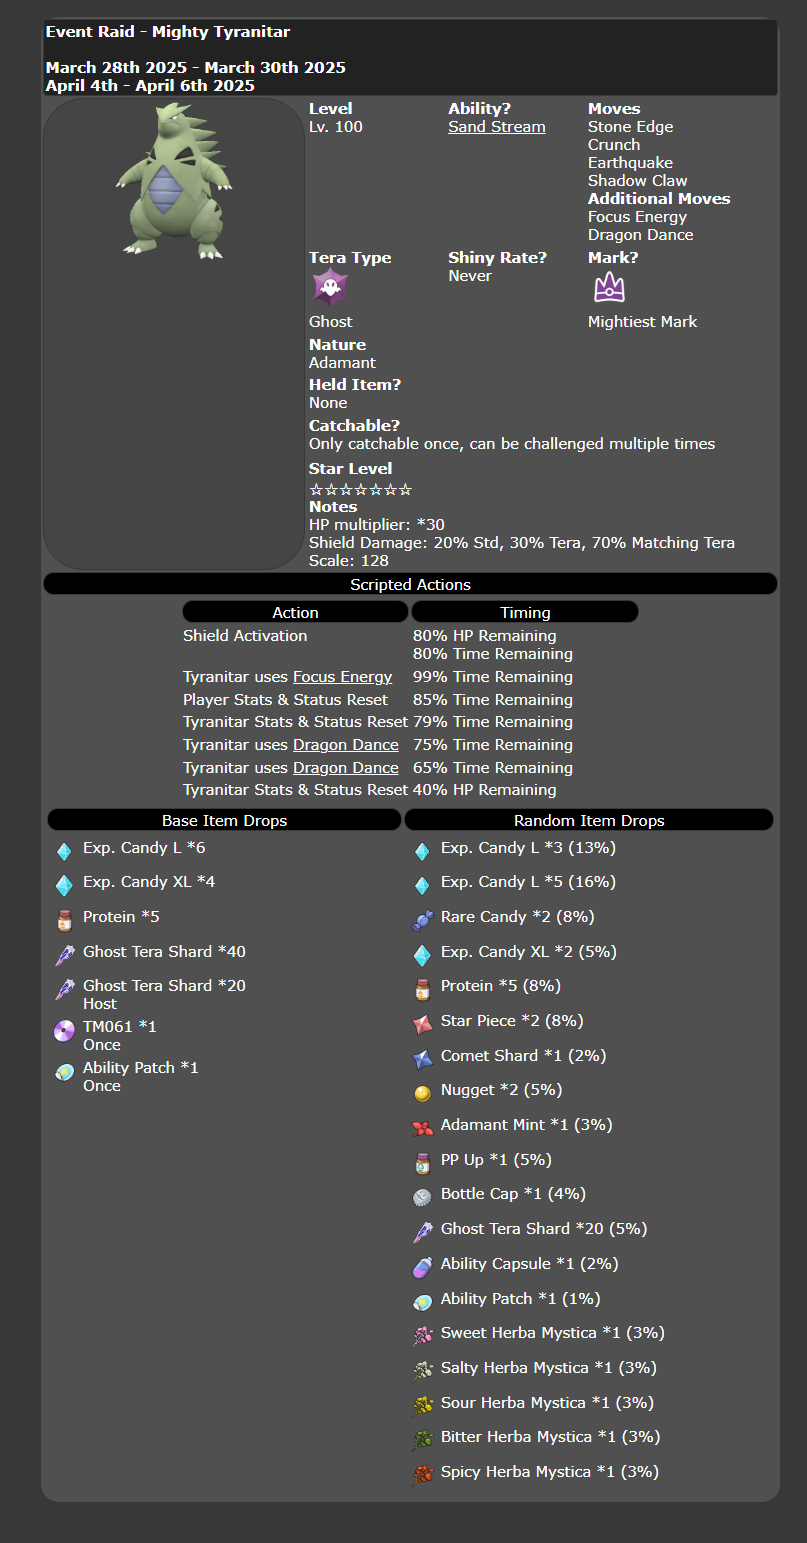Click the Mightiest Mark crown icon
Image resolution: width=807 pixels, height=1543 pixels.
[x=609, y=288]
